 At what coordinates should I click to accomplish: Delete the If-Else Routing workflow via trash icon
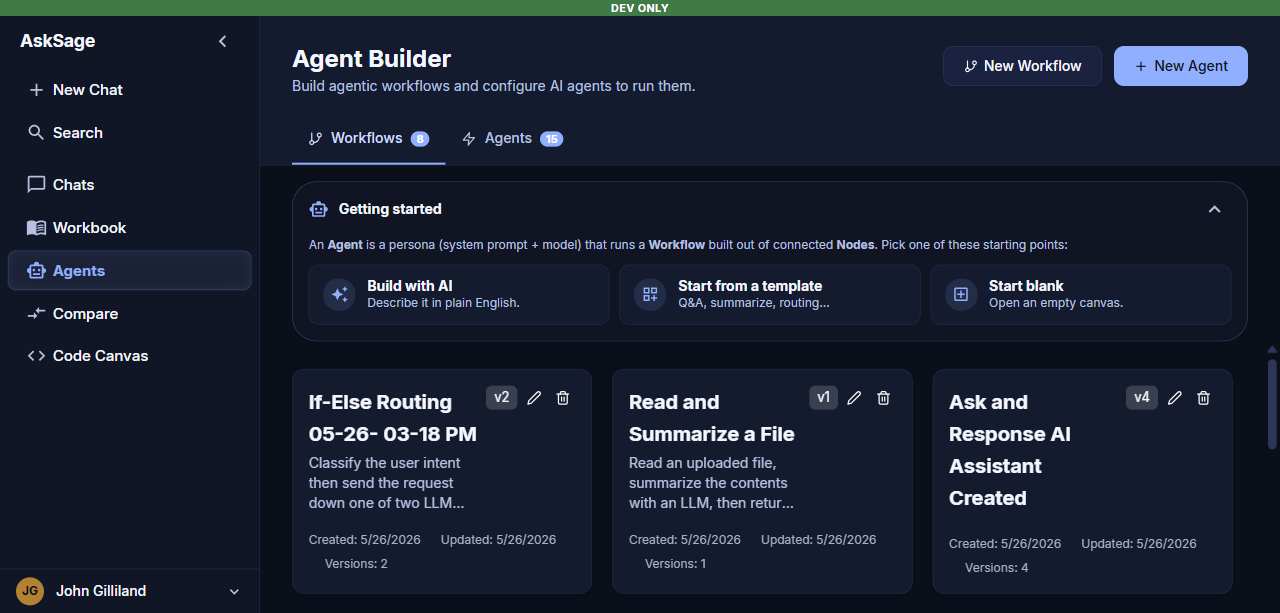563,398
